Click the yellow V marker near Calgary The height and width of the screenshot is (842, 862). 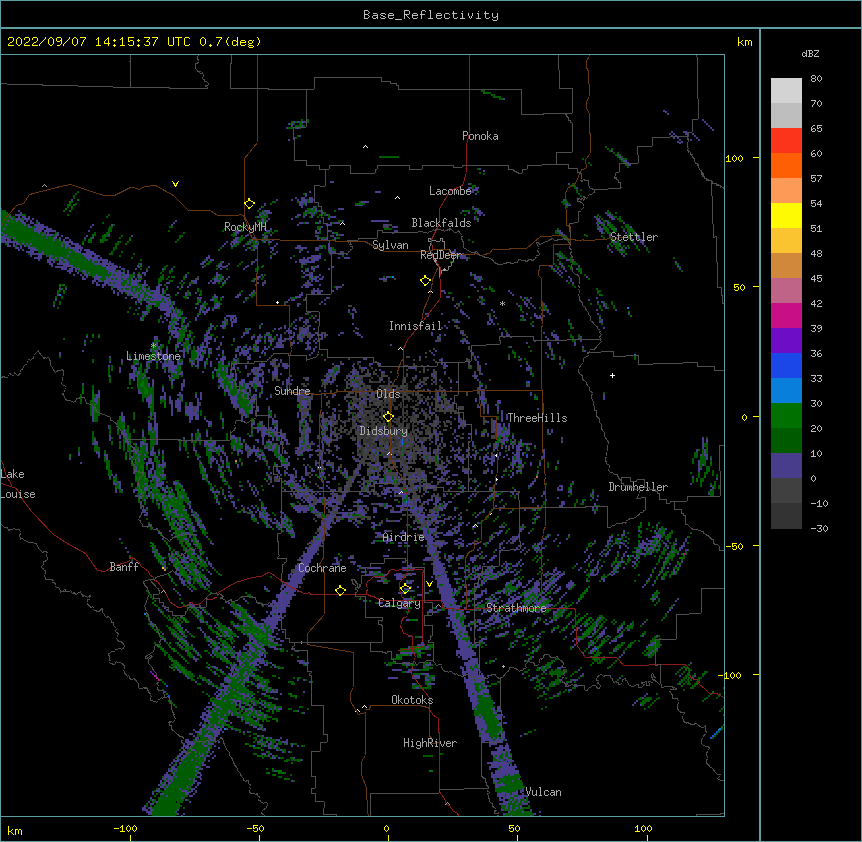coord(429,584)
